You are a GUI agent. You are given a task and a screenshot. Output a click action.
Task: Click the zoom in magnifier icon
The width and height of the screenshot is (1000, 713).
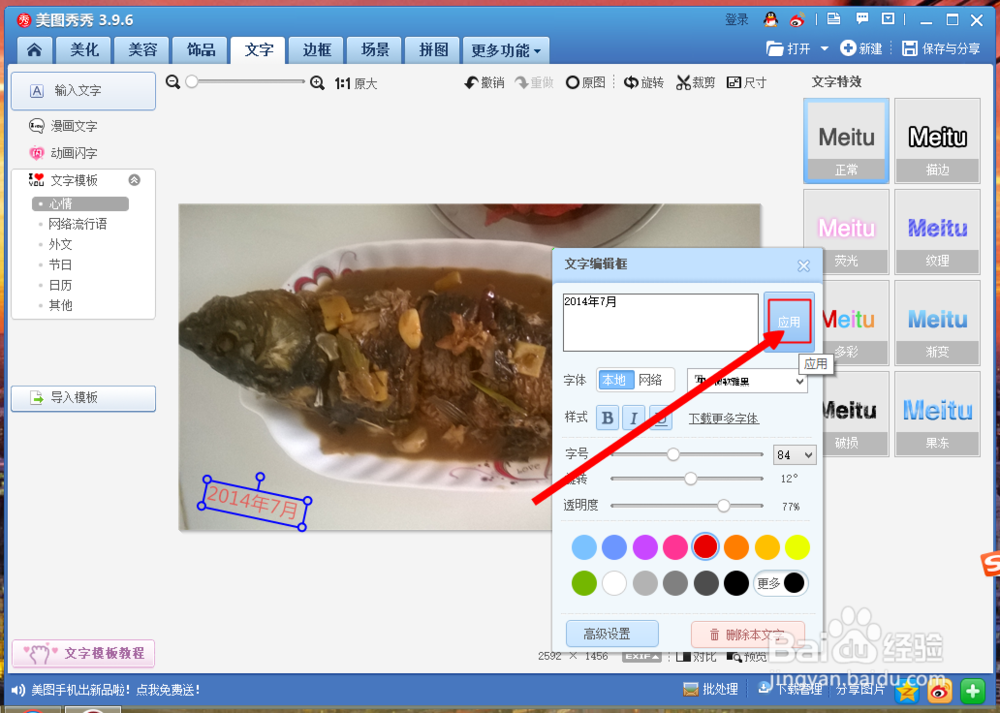tap(317, 83)
